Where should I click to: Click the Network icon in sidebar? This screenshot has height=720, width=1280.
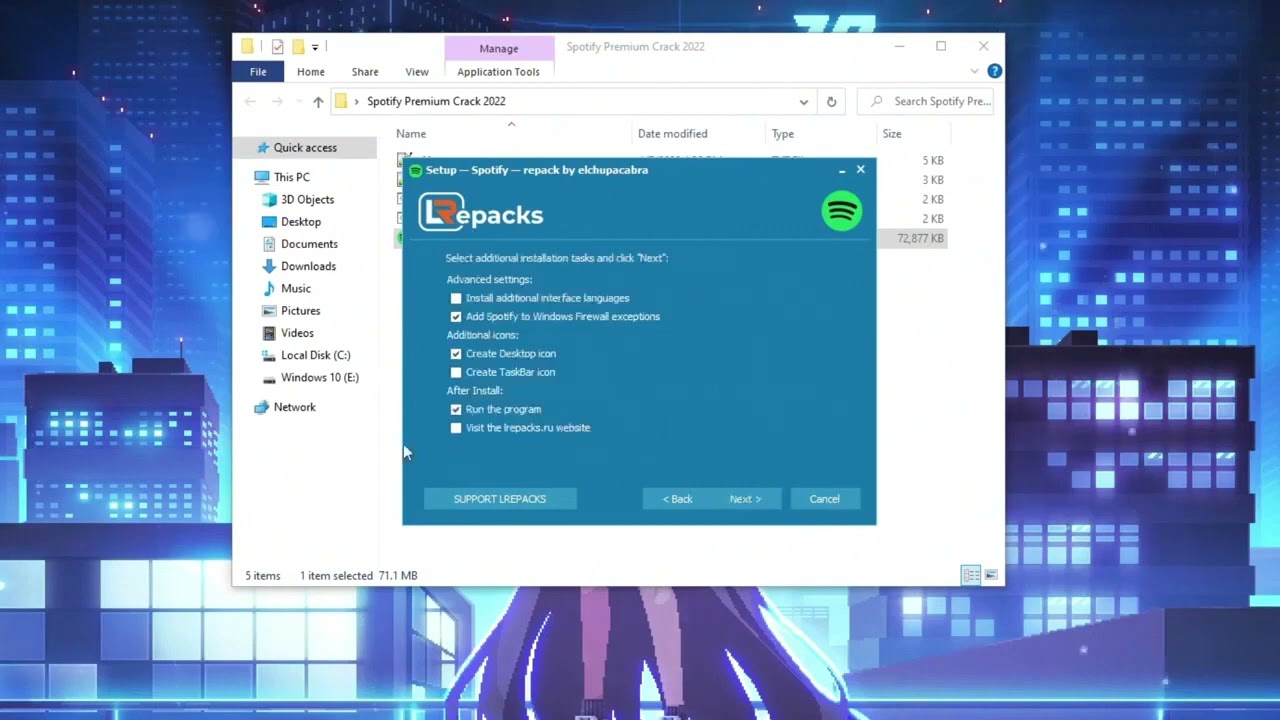tap(262, 407)
